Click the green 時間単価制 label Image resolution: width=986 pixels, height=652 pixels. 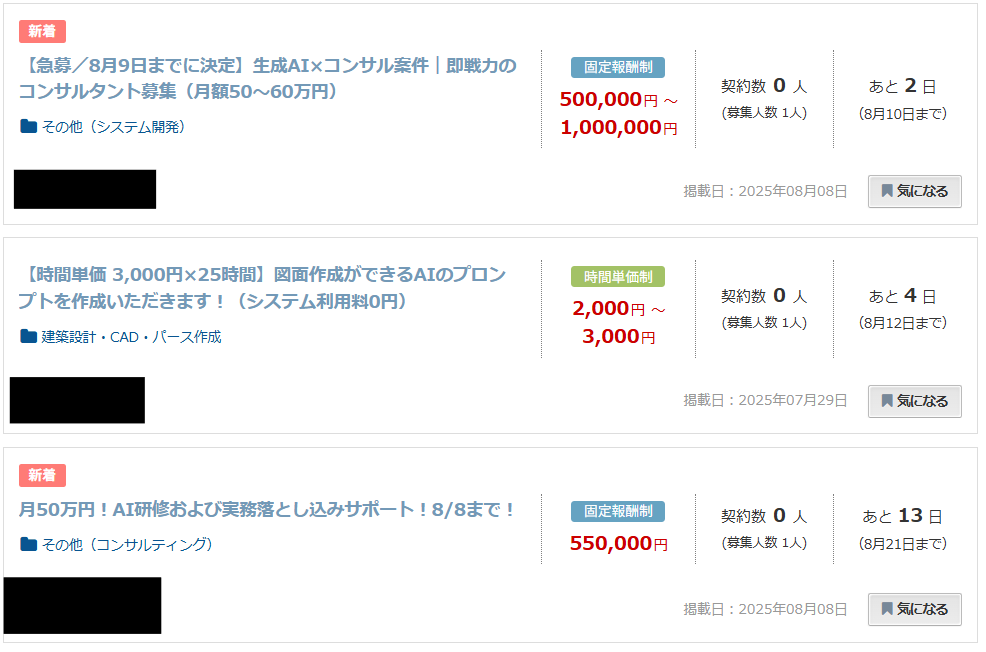pos(618,277)
